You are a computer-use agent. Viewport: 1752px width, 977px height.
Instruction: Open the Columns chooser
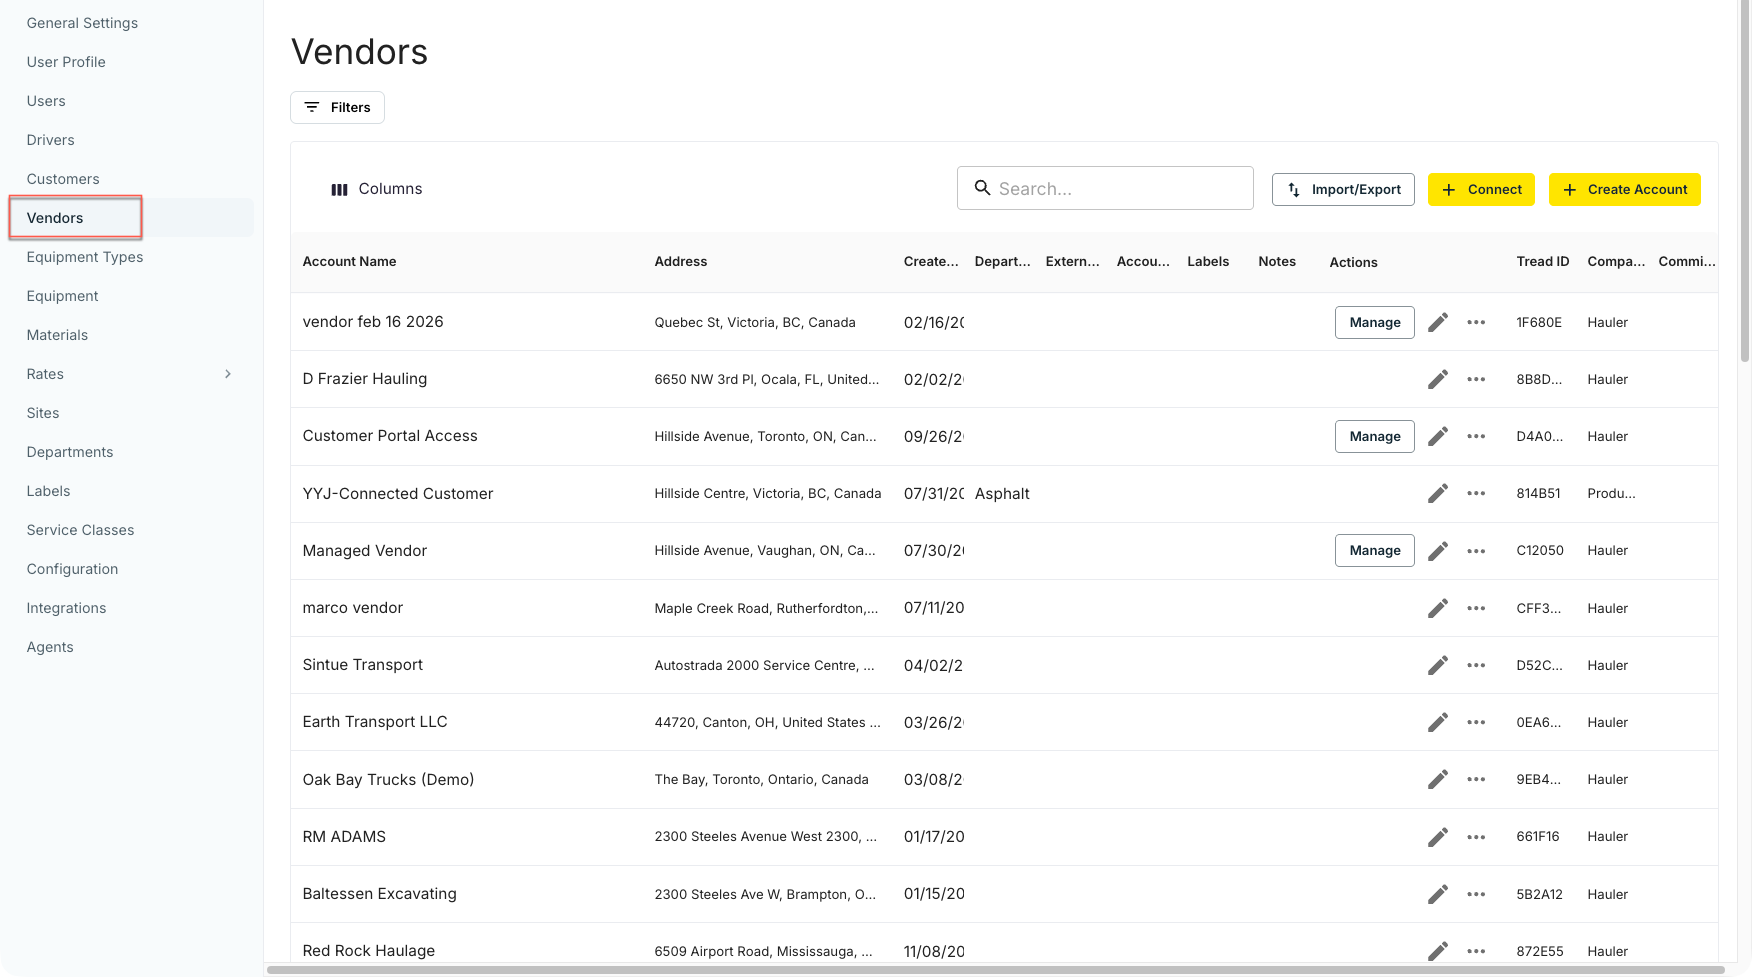[376, 189]
